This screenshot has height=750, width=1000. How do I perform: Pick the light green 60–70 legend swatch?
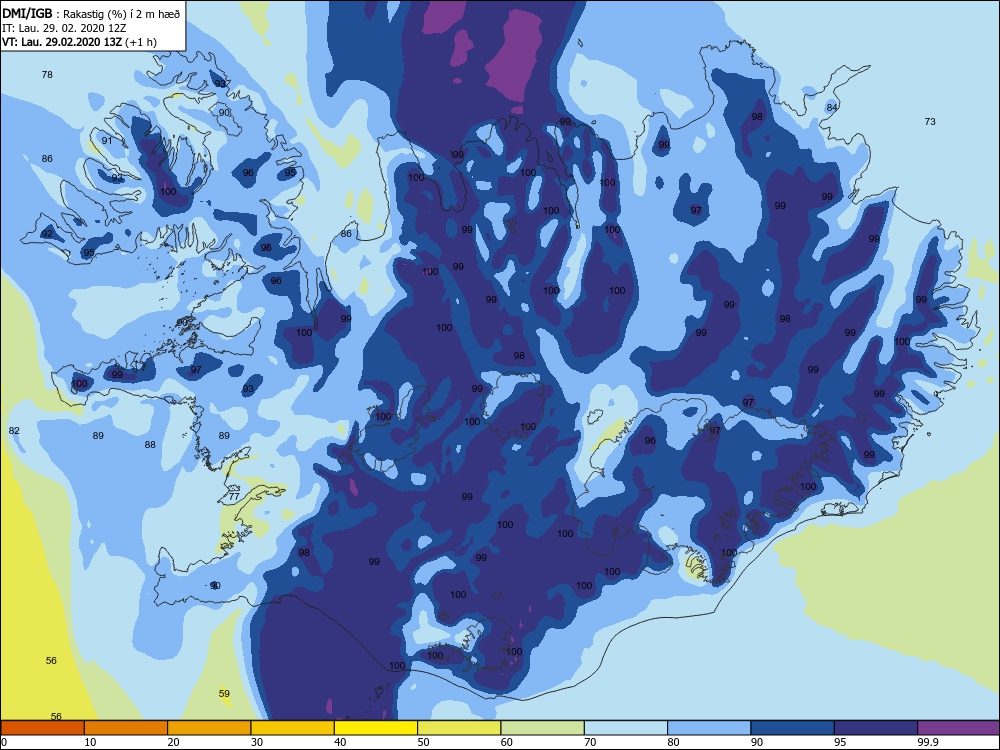[x=543, y=728]
